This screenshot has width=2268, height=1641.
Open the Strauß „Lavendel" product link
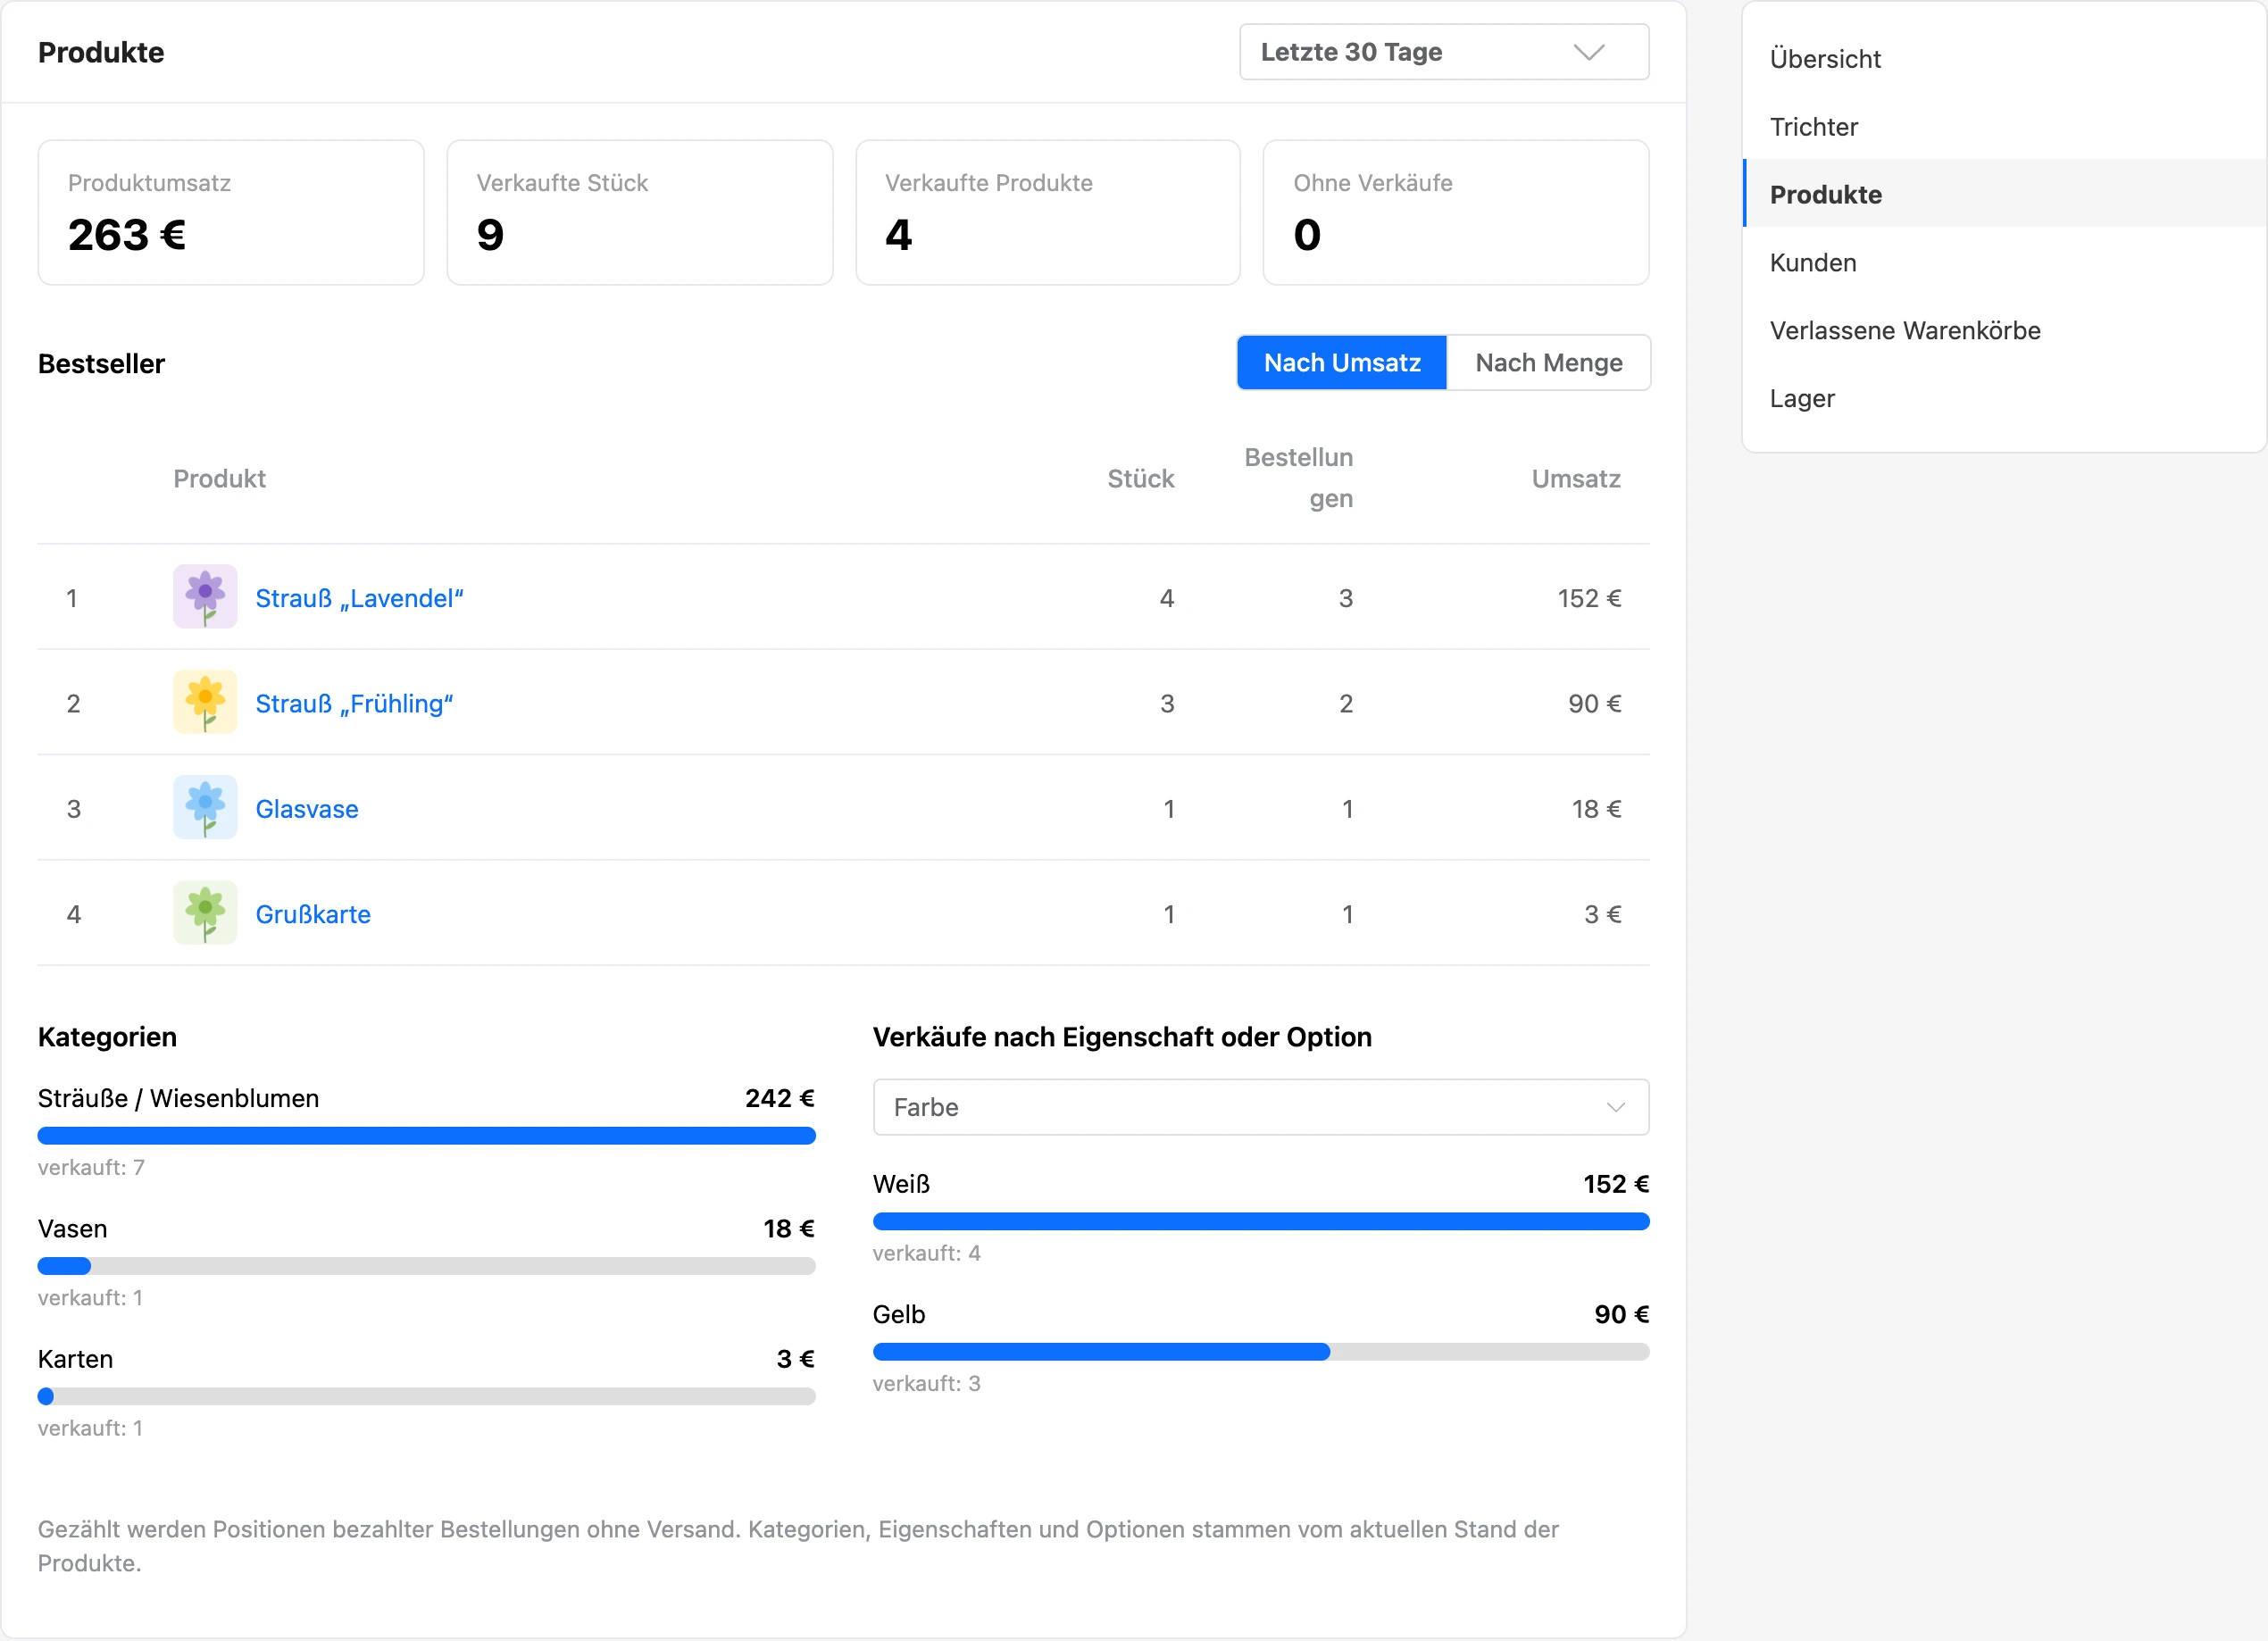360,598
